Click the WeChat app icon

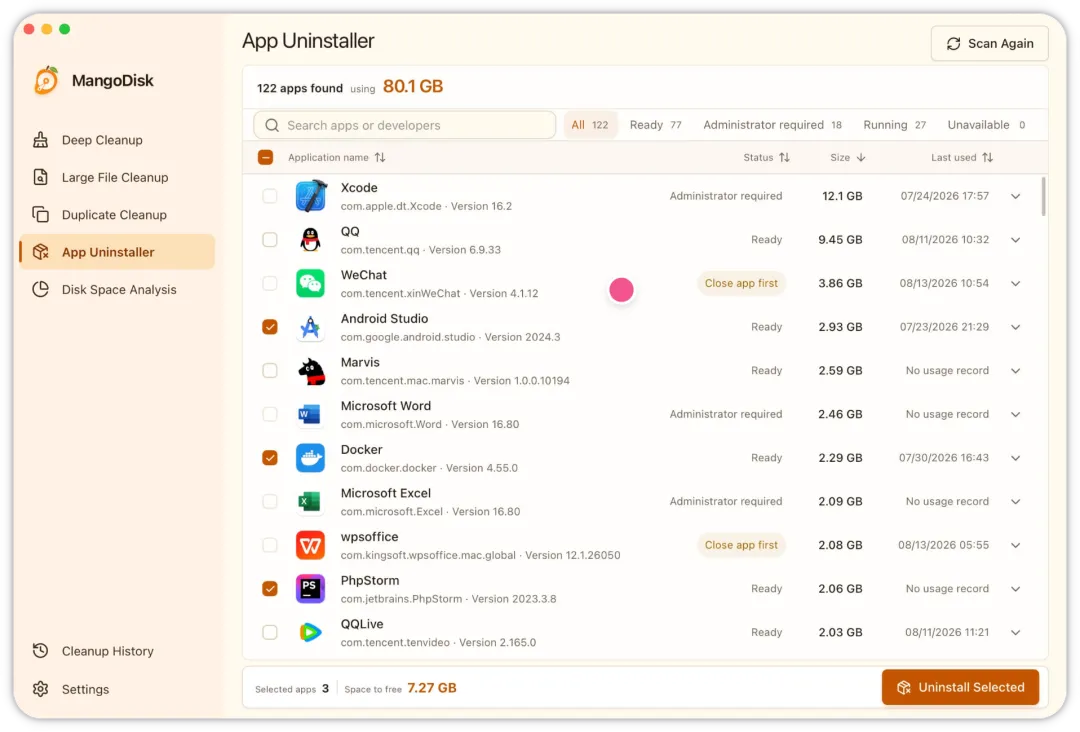tap(311, 283)
